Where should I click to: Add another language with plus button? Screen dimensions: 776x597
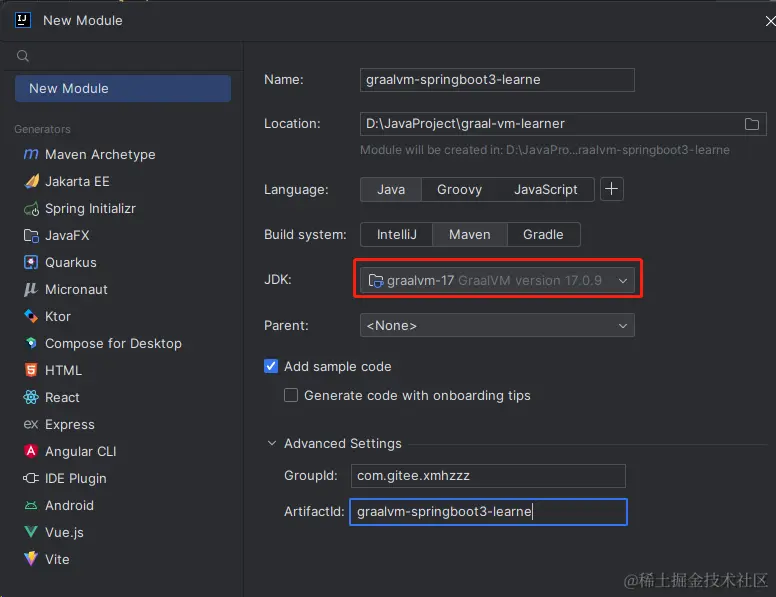(612, 189)
